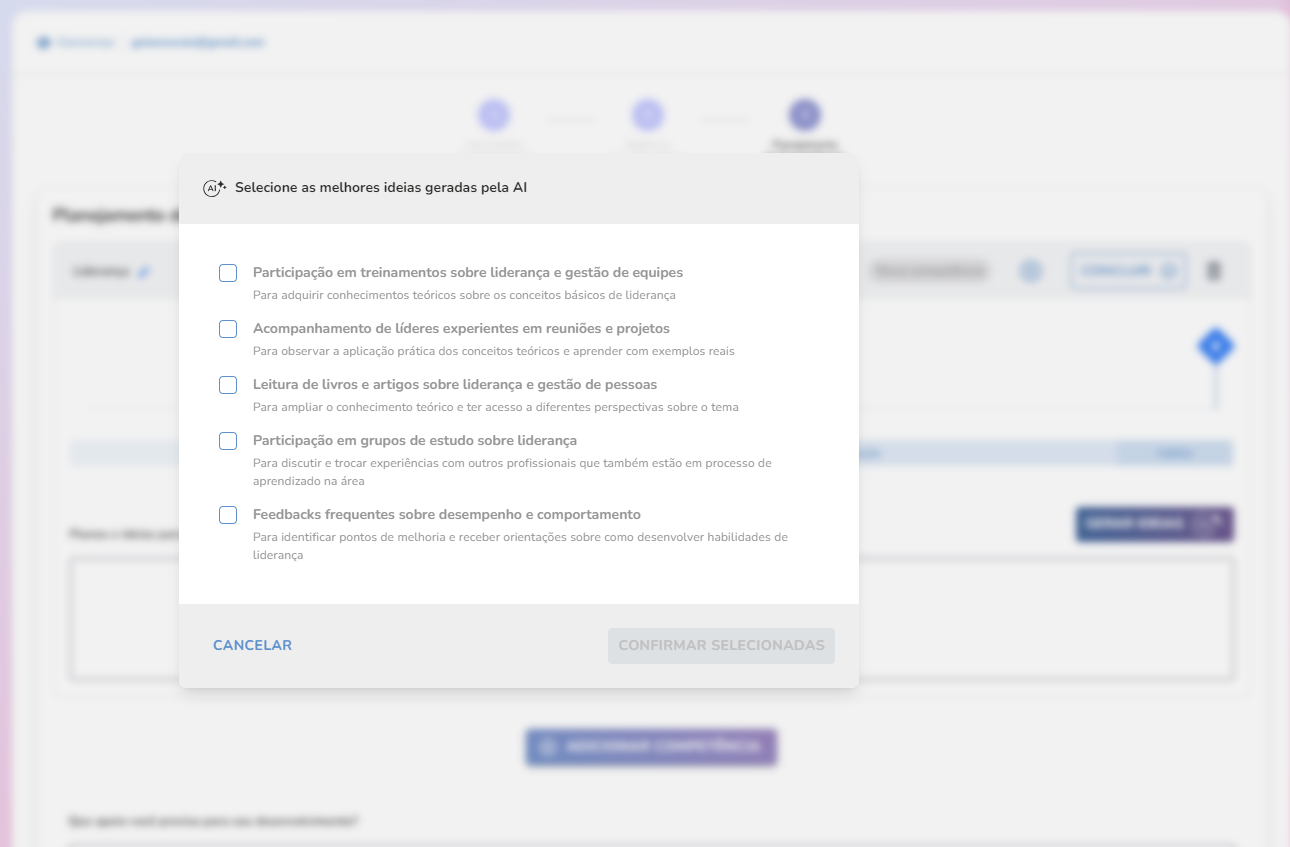The width and height of the screenshot is (1290, 847).
Task: Click the blue diamond timeline marker
Action: point(1215,346)
